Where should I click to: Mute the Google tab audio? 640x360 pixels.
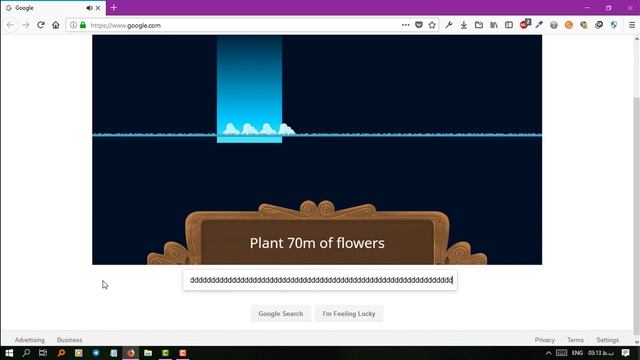point(89,8)
